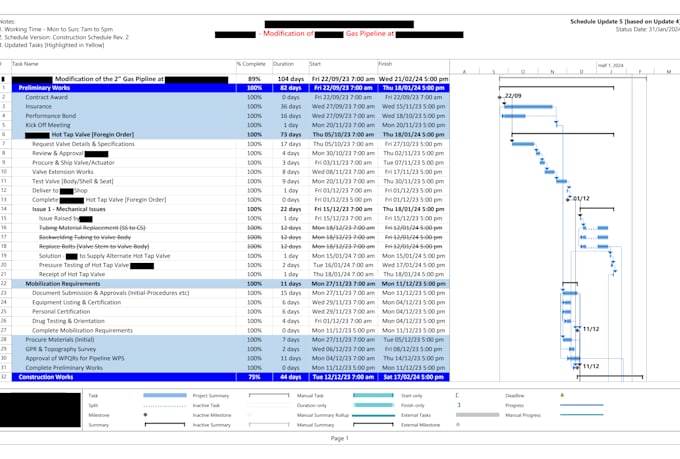Select Document Submission & Approvals task
The height and width of the screenshot is (459, 680).
tap(111, 293)
